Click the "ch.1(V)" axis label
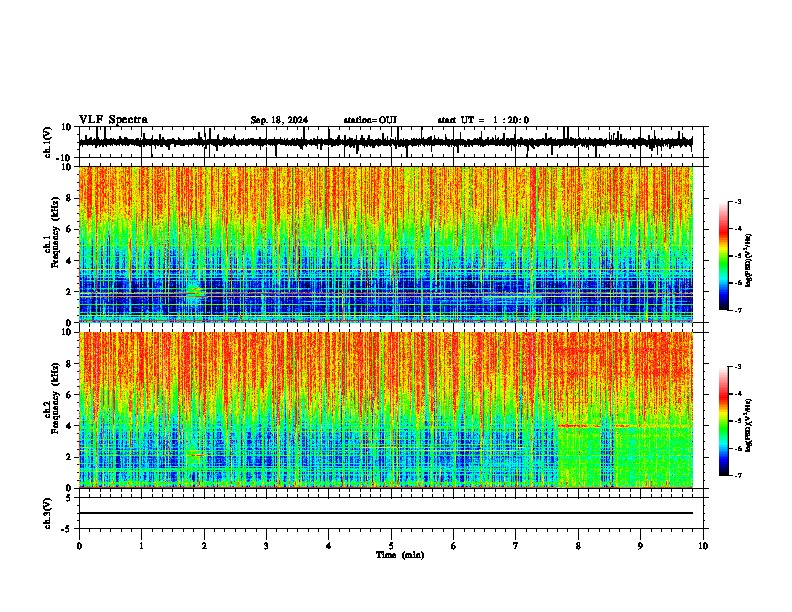 click(x=48, y=142)
